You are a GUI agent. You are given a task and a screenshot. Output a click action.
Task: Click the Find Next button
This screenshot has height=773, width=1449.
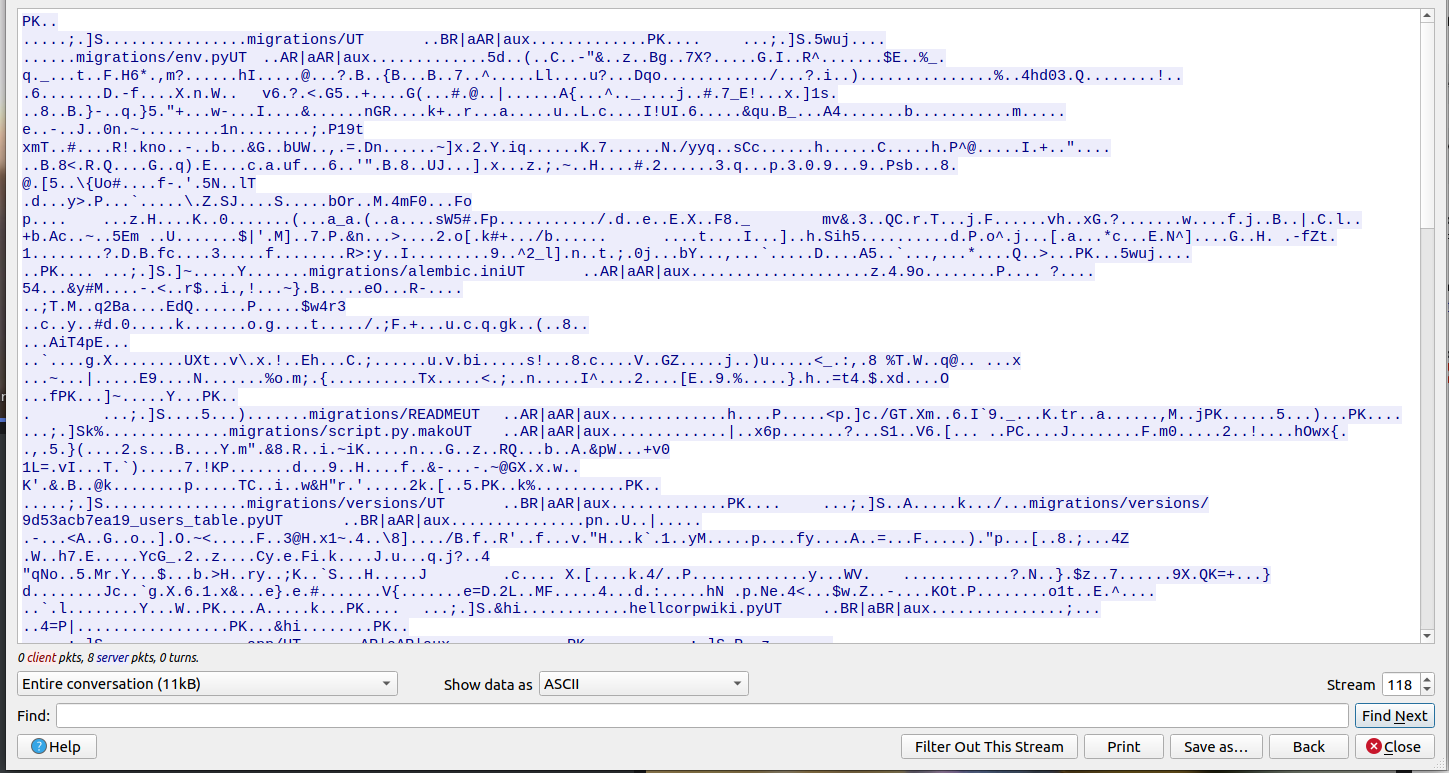tap(1395, 716)
